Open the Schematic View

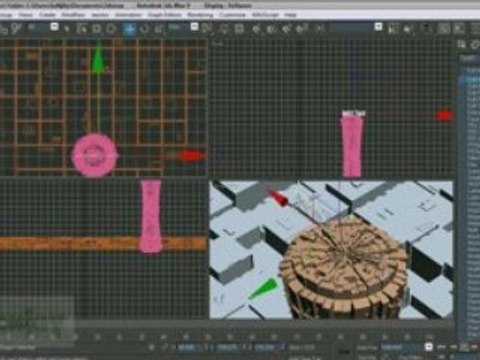point(459,29)
